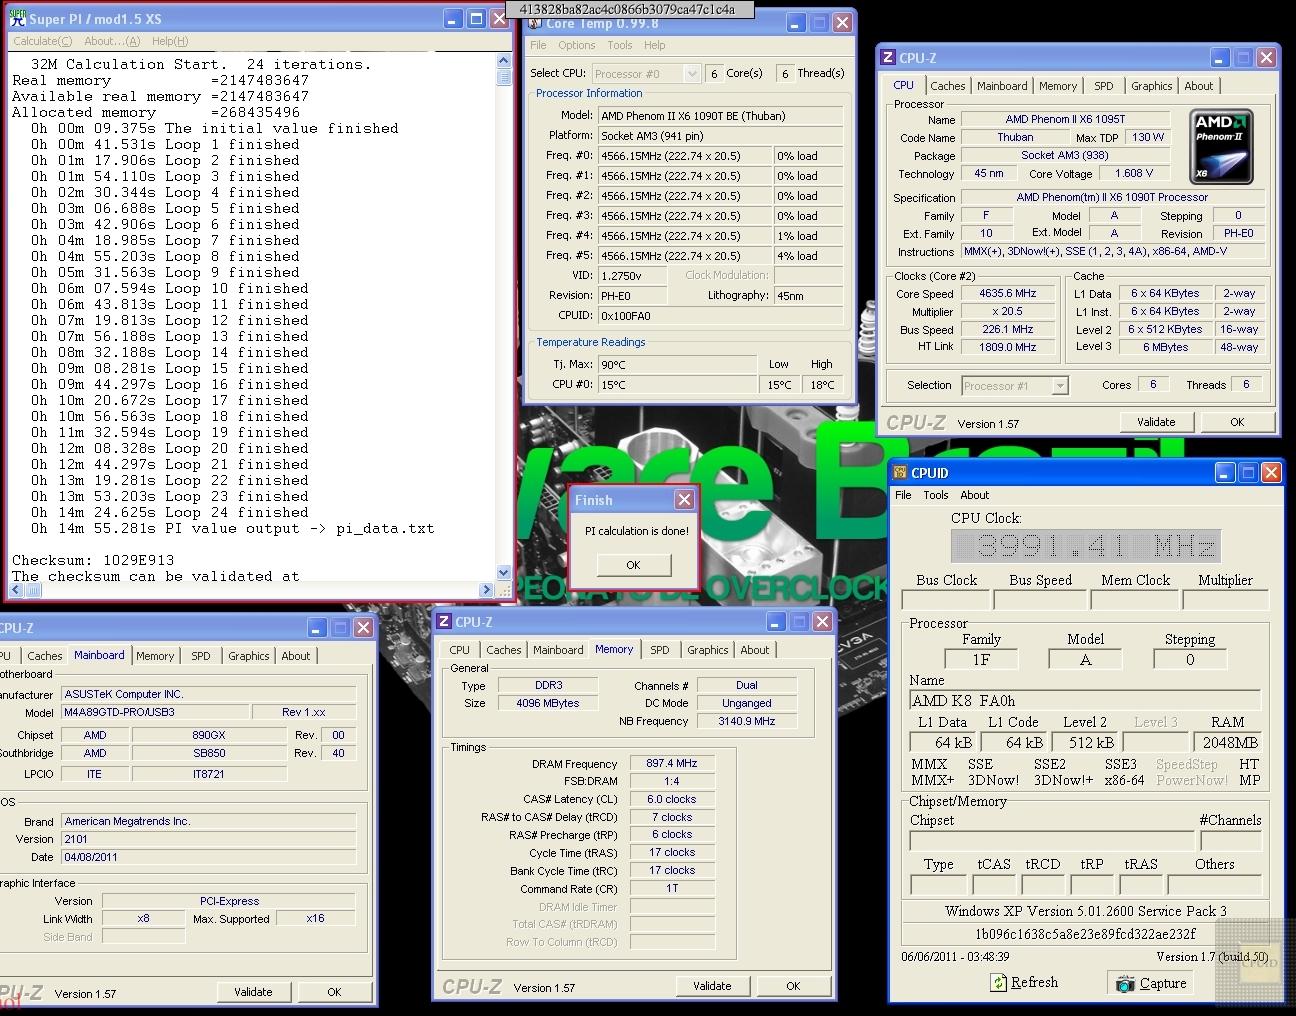The width and height of the screenshot is (1296, 1016).
Task: Minimize the Super PI window
Action: click(453, 18)
